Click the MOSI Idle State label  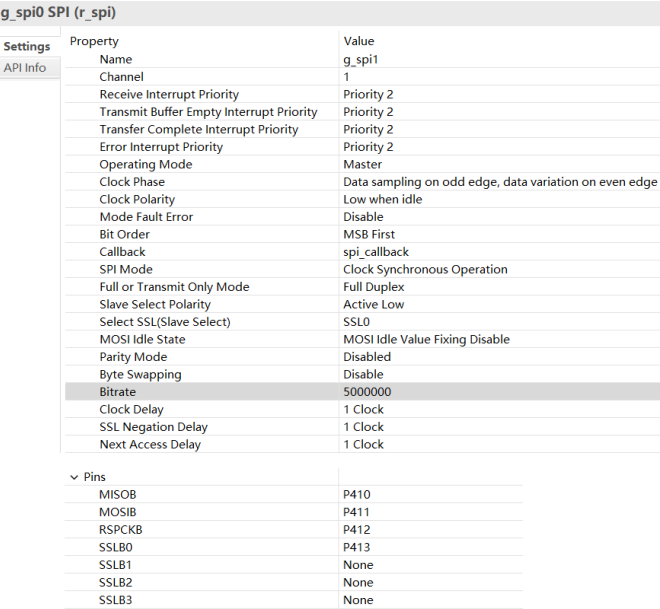coord(142,339)
